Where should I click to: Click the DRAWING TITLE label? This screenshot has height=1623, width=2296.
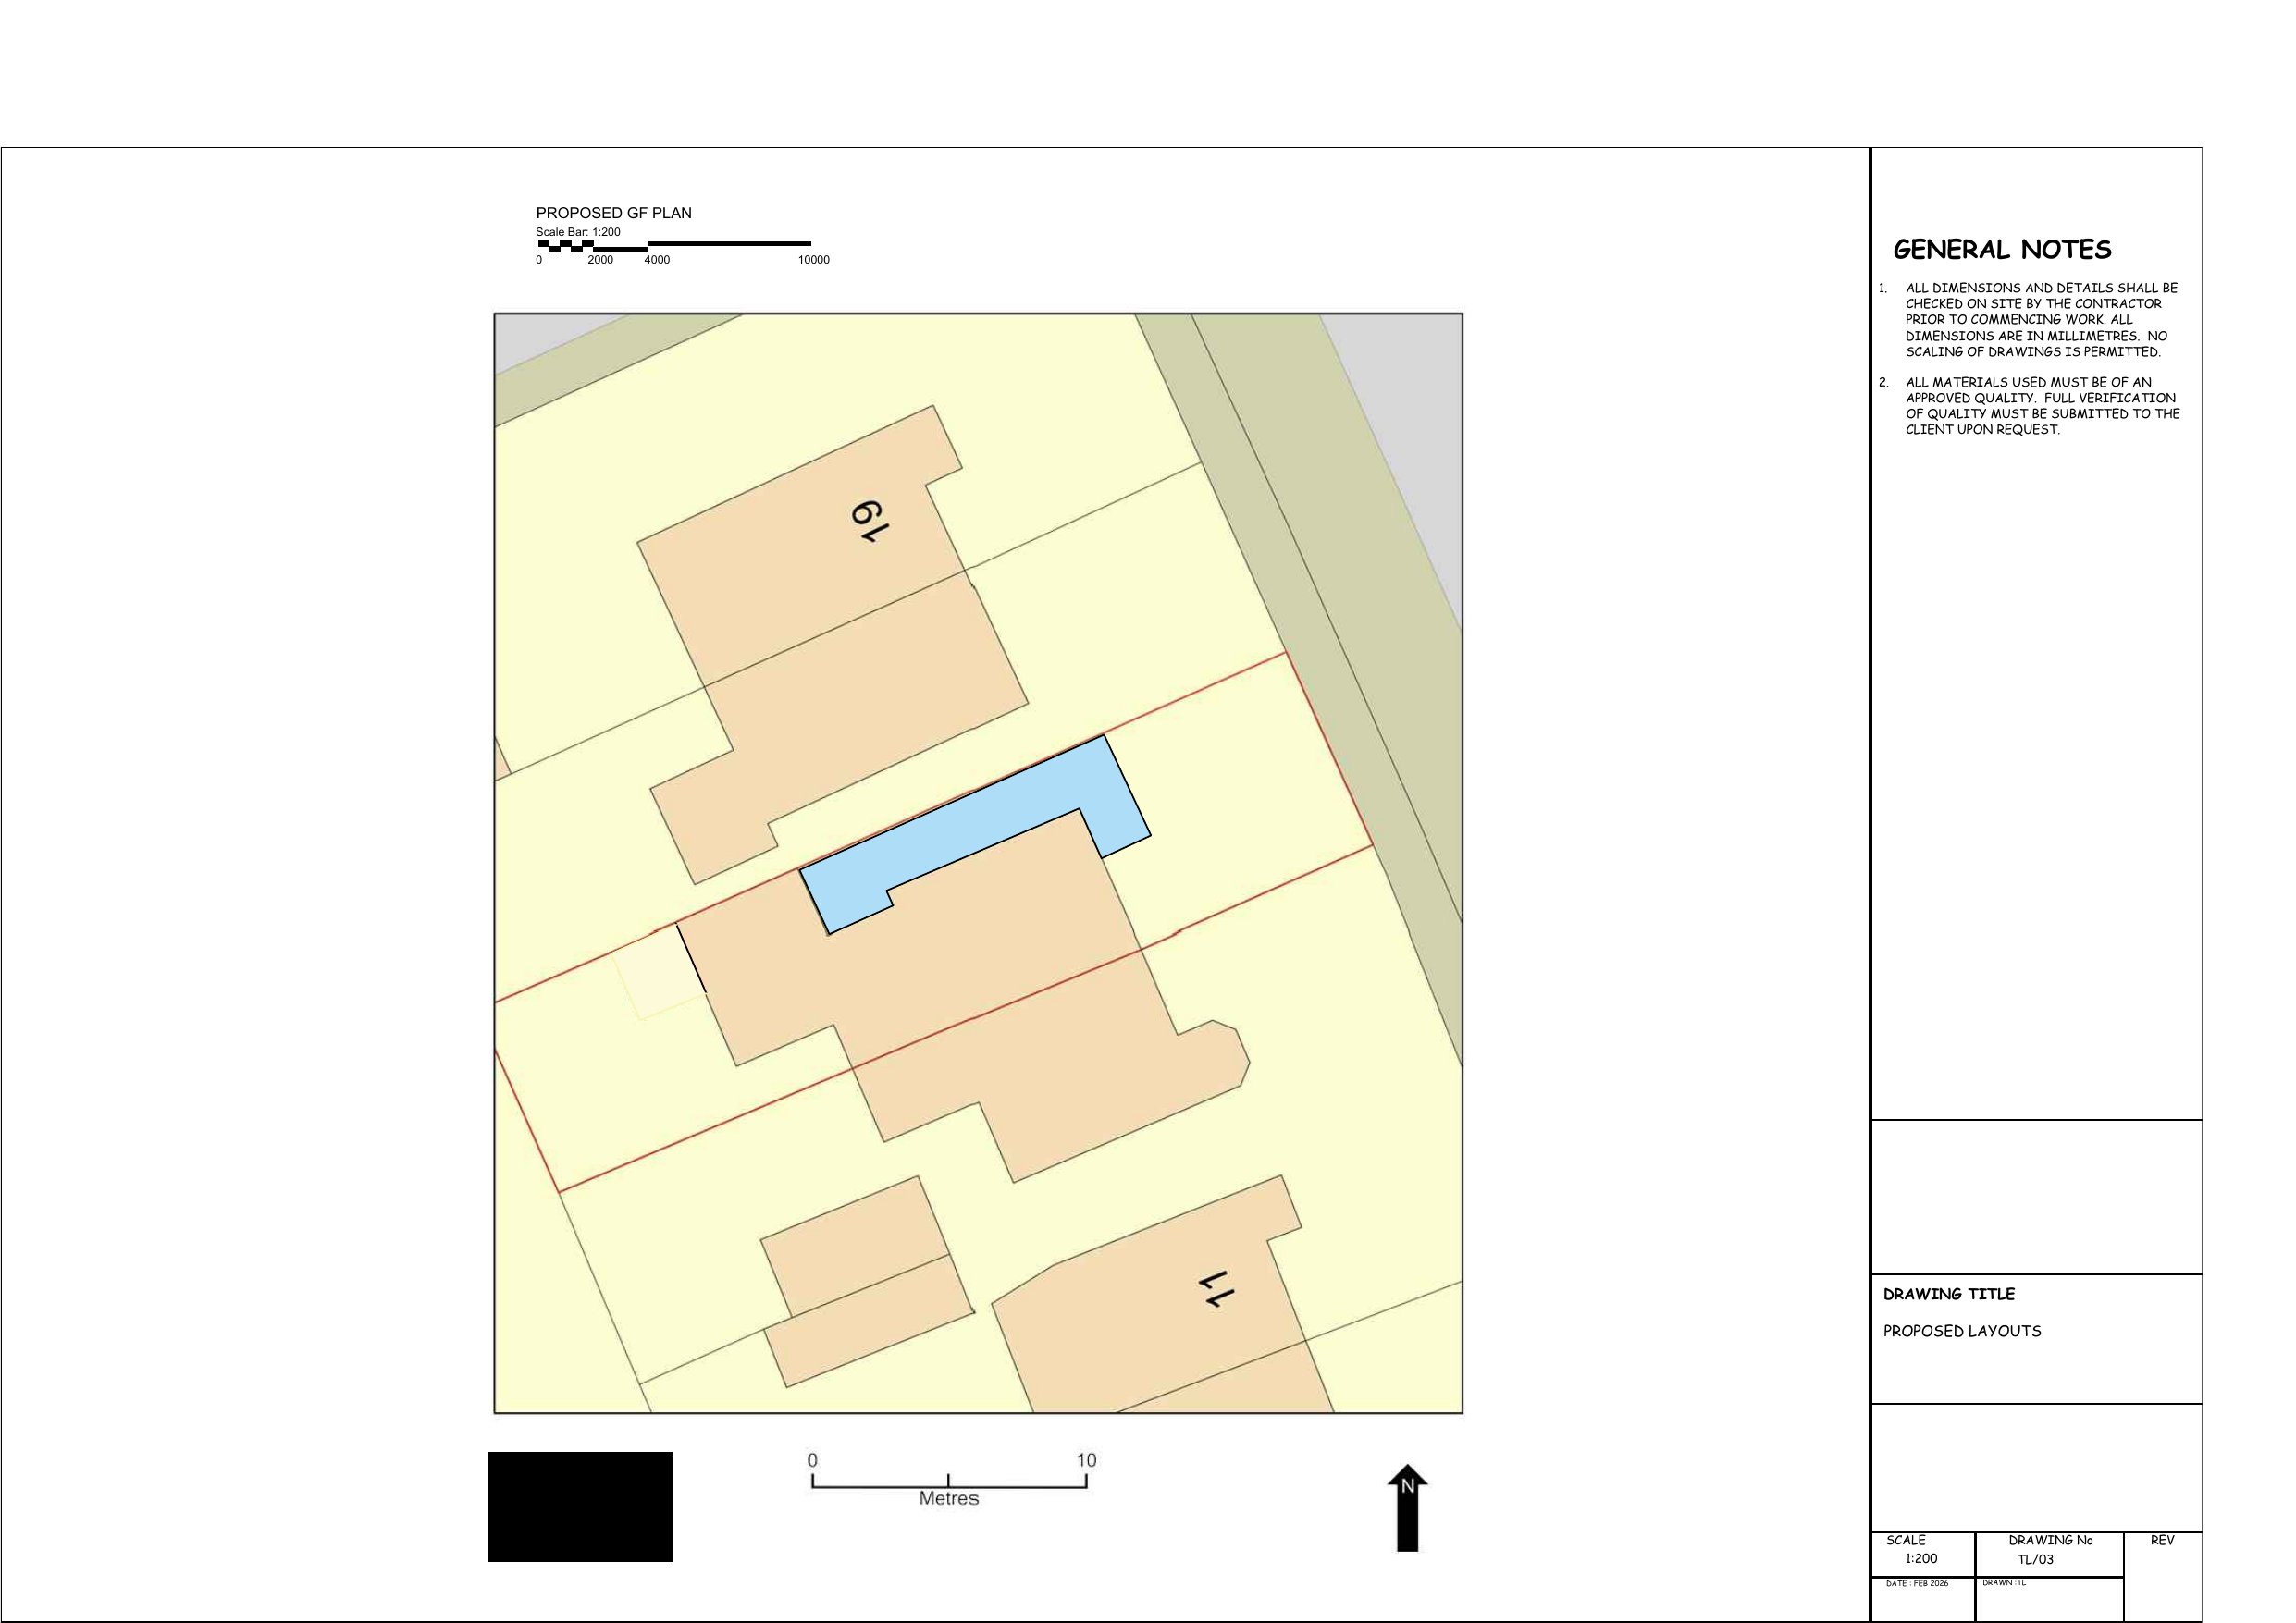point(1948,1294)
